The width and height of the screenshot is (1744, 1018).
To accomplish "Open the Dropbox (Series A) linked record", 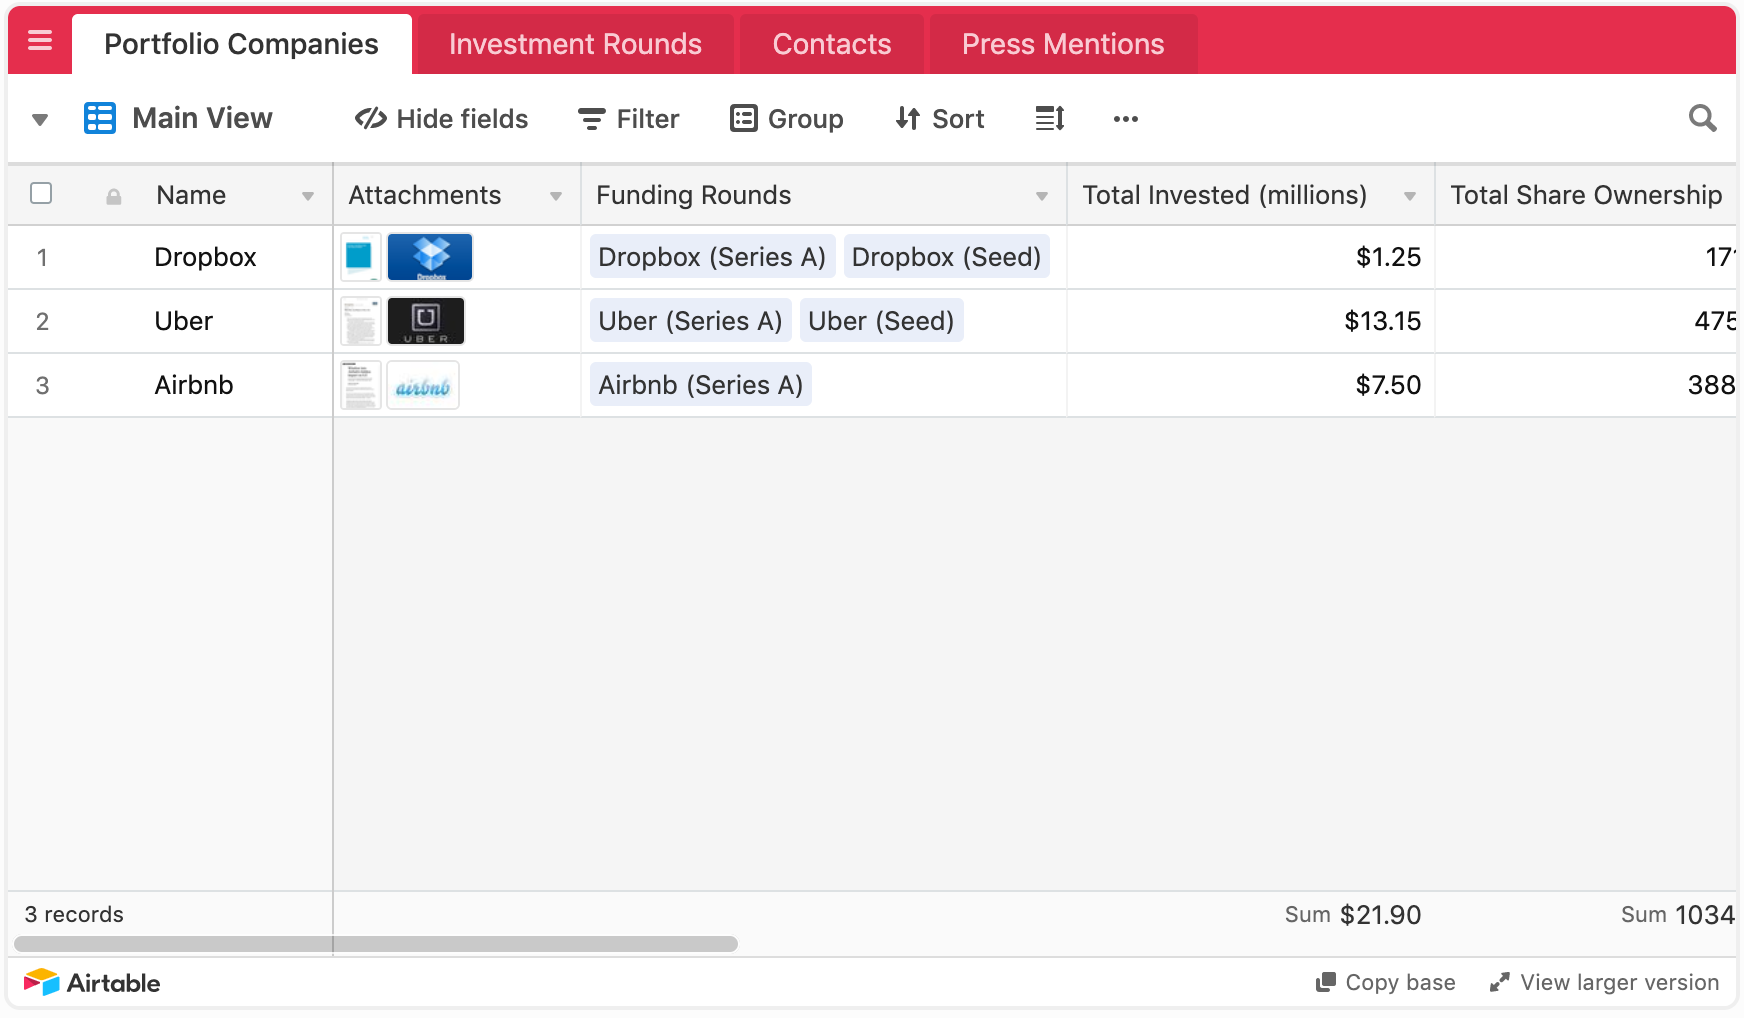I will [712, 257].
